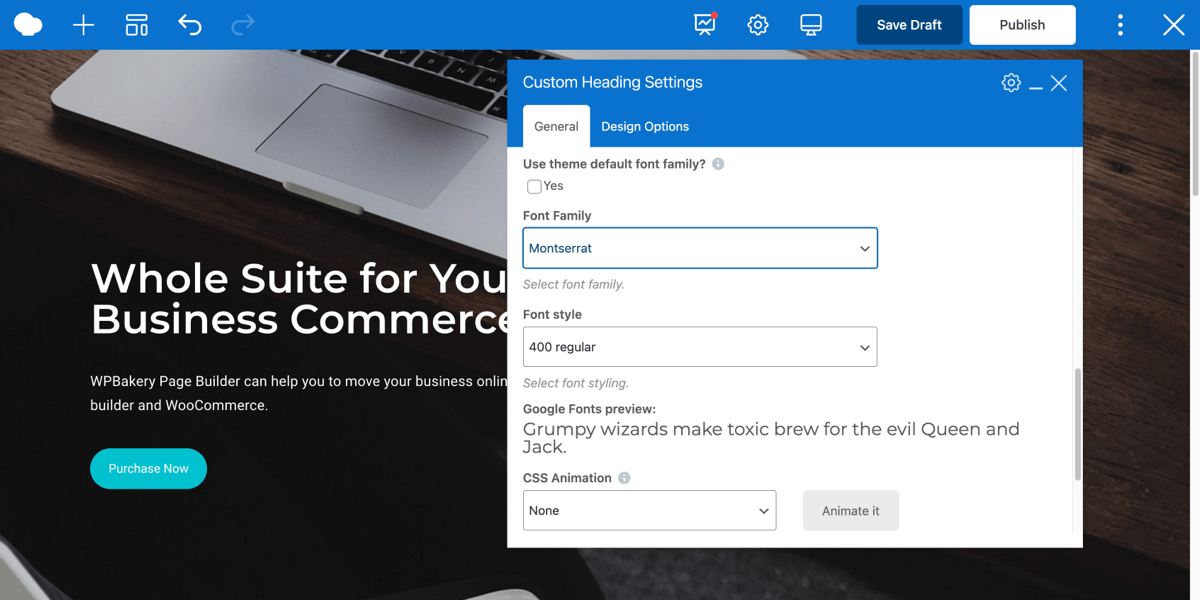
Task: Show info for theme default font family
Action: pos(718,164)
